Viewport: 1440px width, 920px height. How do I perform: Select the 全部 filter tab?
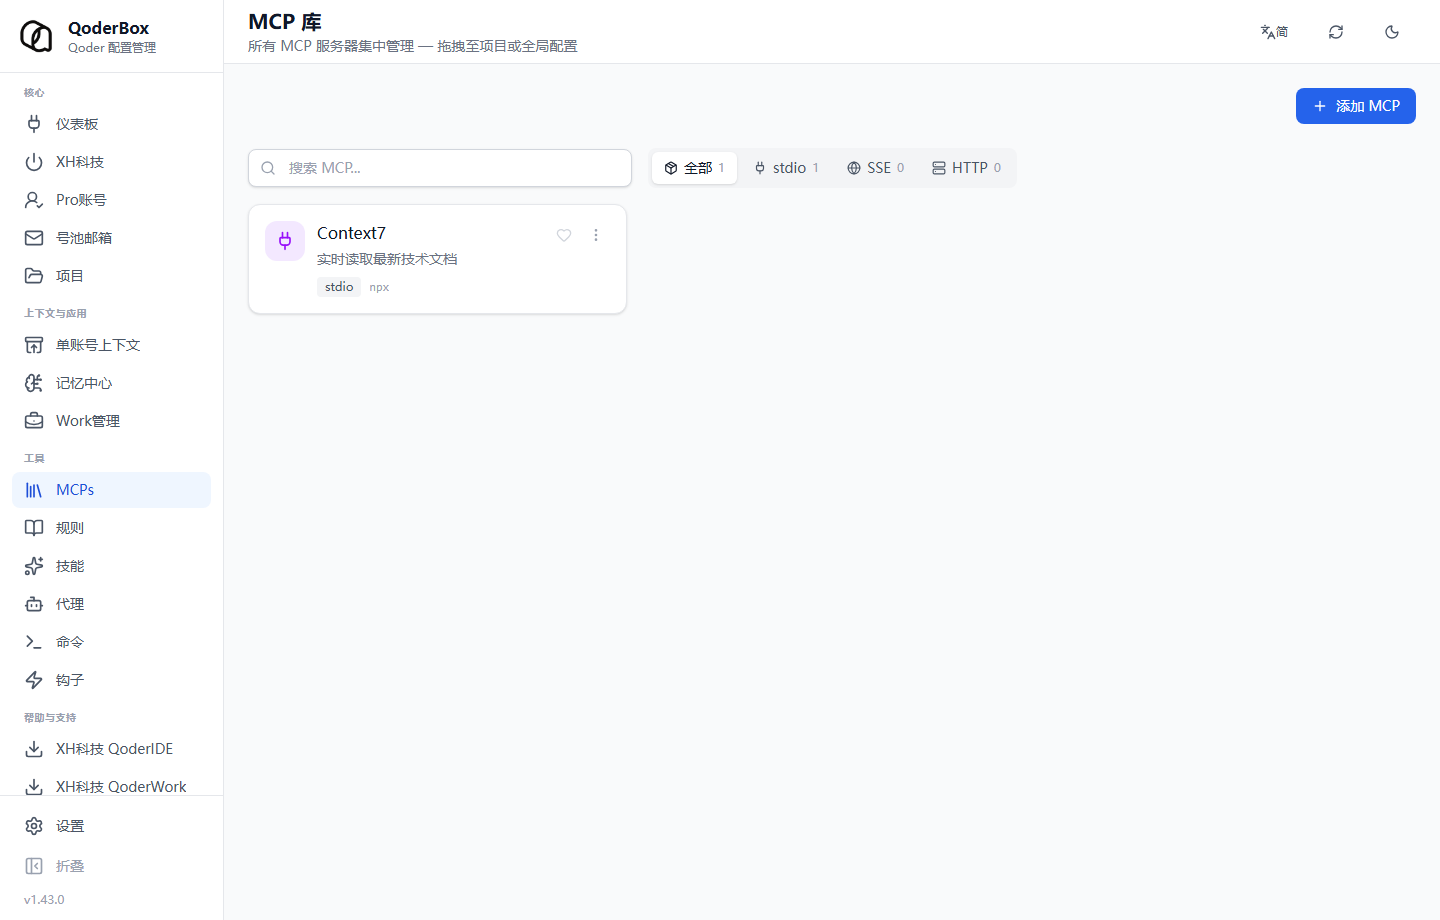[x=694, y=168]
